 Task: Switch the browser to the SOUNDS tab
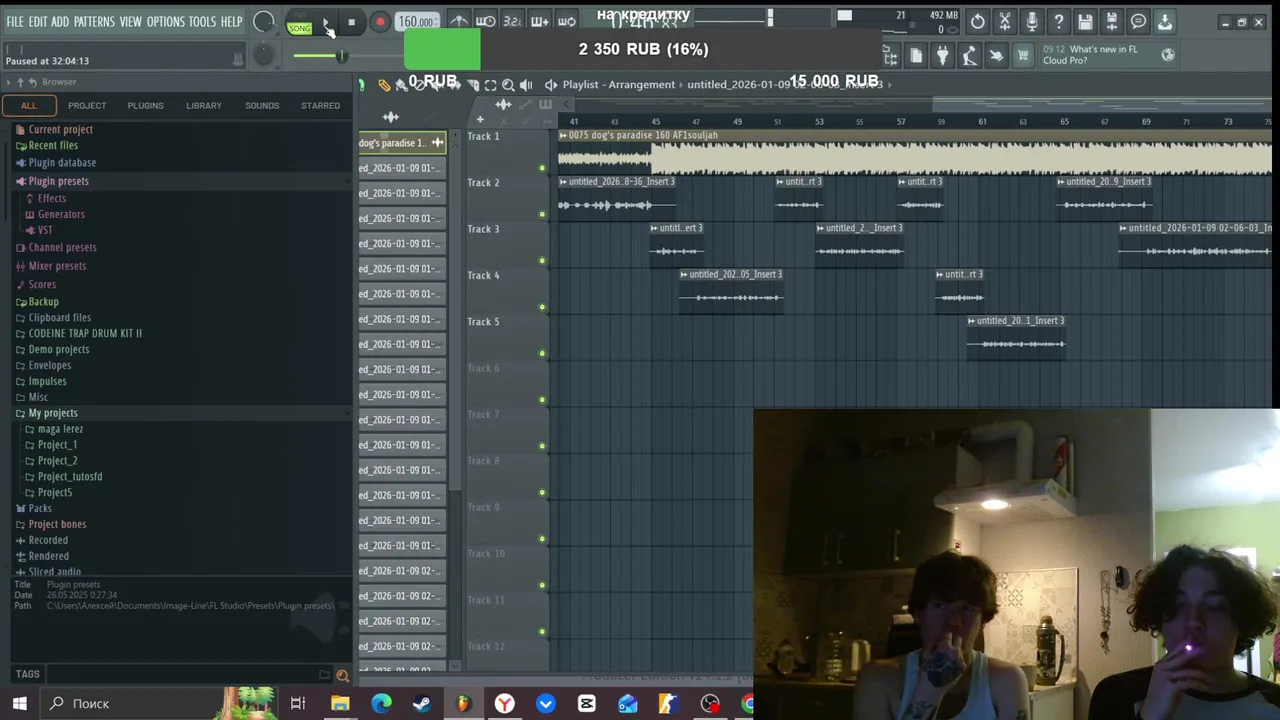tap(262, 105)
